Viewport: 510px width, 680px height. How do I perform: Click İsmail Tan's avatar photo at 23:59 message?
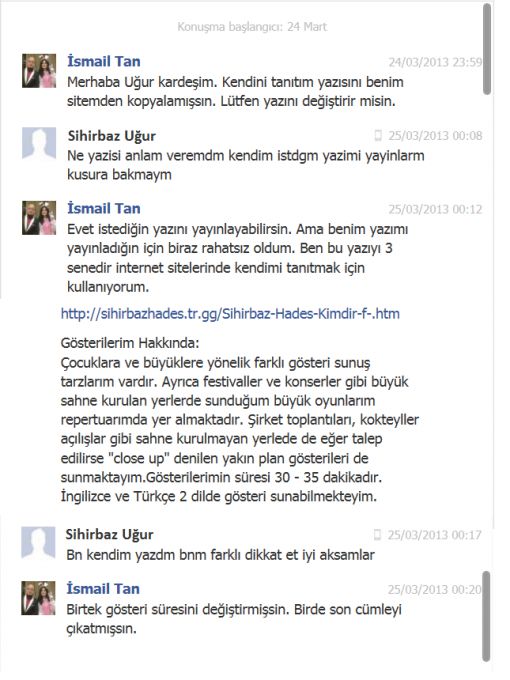point(39,71)
